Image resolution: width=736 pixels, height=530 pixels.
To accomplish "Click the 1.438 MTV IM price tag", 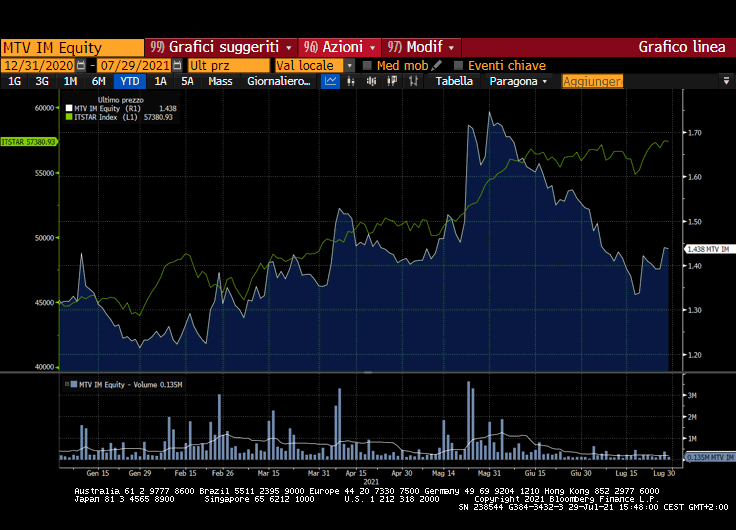I will [708, 248].
